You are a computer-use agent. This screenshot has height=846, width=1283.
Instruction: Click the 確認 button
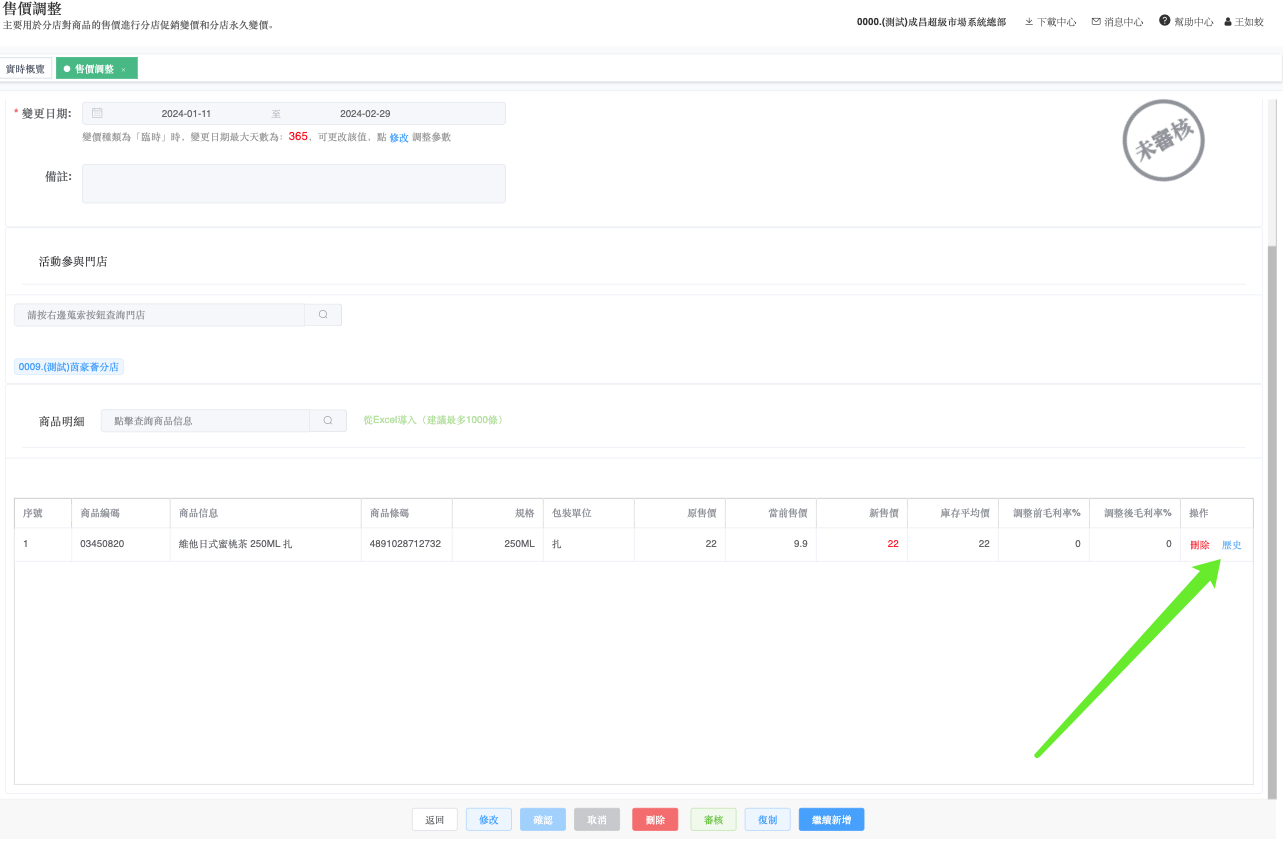543,820
